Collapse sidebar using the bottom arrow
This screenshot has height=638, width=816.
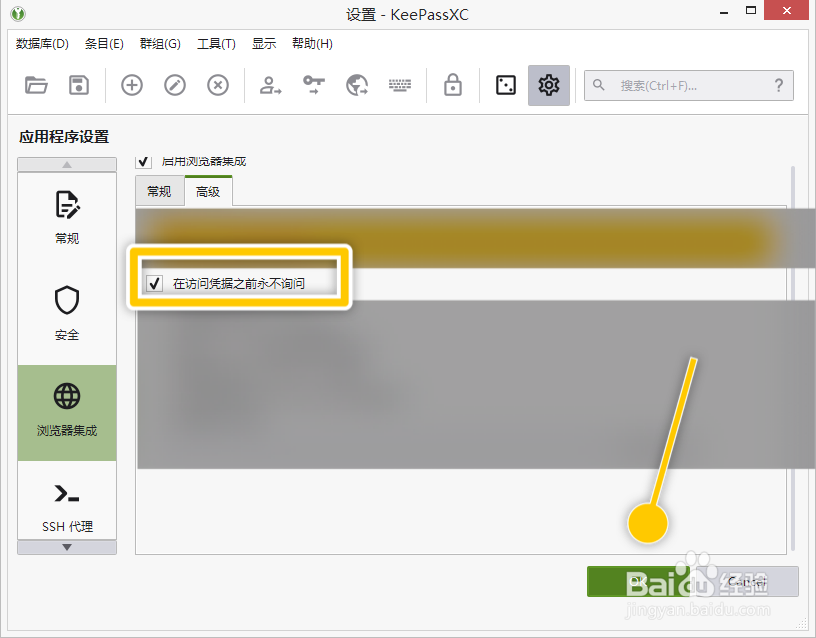pyautogui.click(x=67, y=546)
